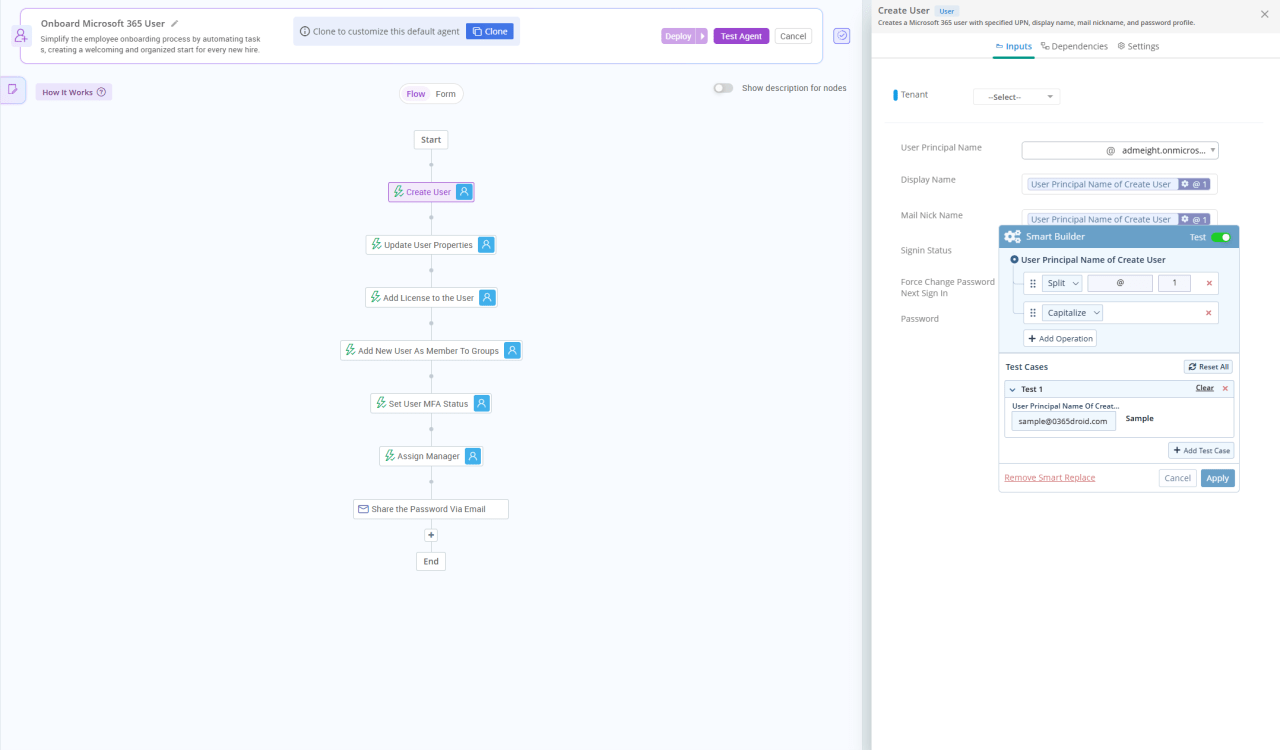1280x750 pixels.
Task: Open the Form view of the agent
Action: [445, 93]
